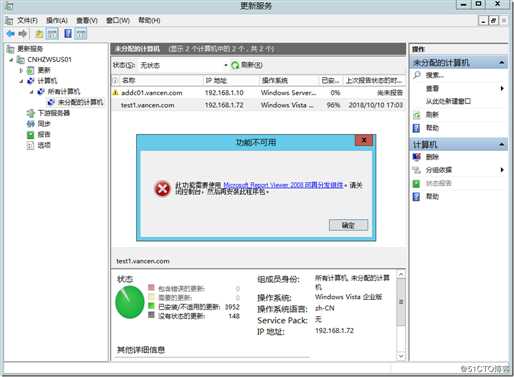Screen dimensions: 514x377
Task: Click the 确定 button in the dialog
Action: coord(348,225)
